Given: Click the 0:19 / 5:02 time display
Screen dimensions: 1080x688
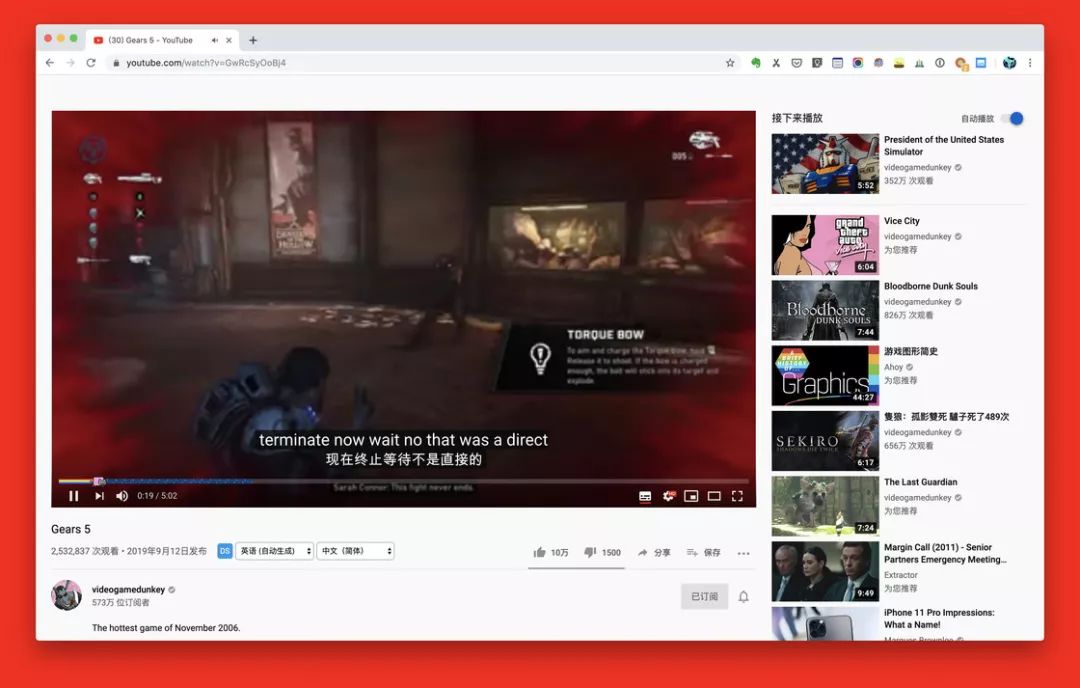Looking at the screenshot, I should [x=157, y=496].
